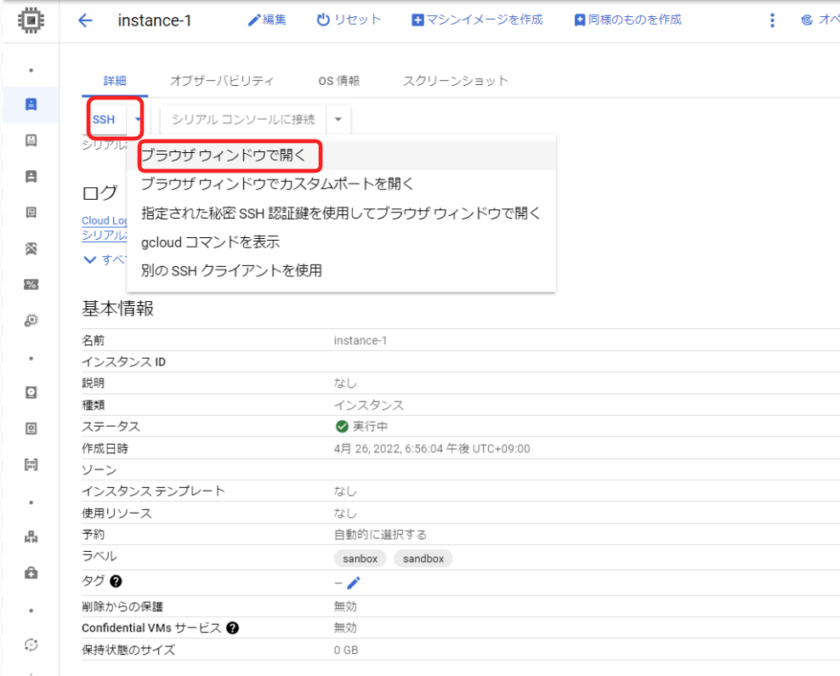
Task: Click the 使用リソース label
Action: 117,513
